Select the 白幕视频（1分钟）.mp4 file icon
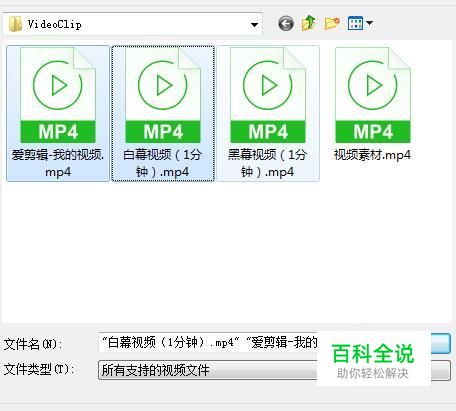This screenshot has width=456, height=411. click(x=163, y=95)
